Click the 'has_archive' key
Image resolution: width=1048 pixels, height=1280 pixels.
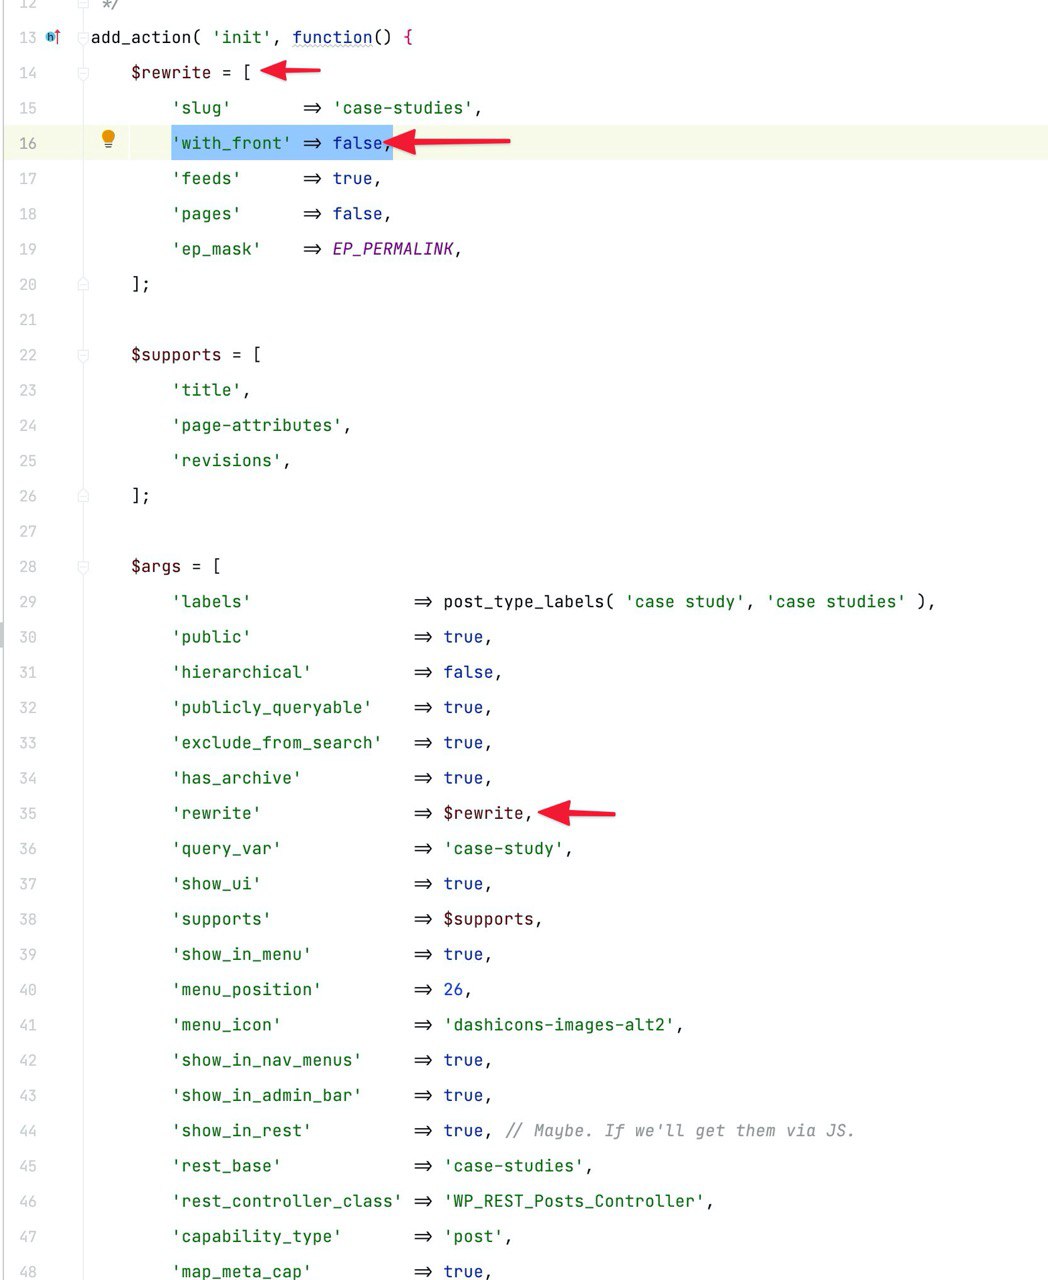pos(236,778)
